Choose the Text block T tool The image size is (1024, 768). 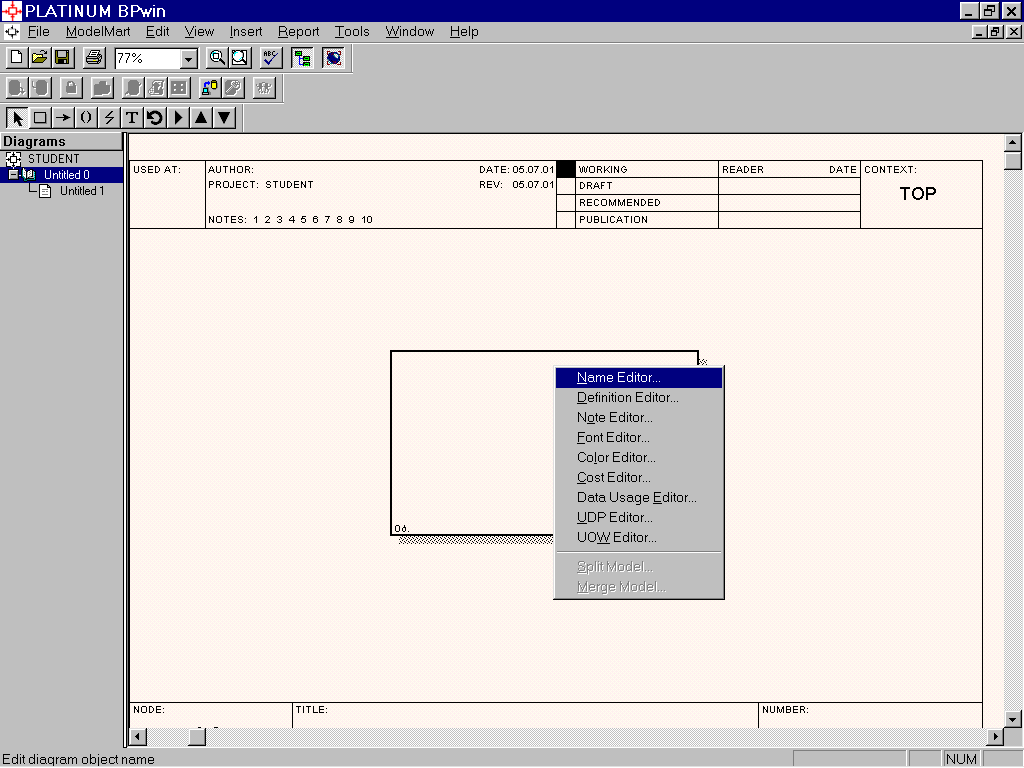[x=132, y=117]
